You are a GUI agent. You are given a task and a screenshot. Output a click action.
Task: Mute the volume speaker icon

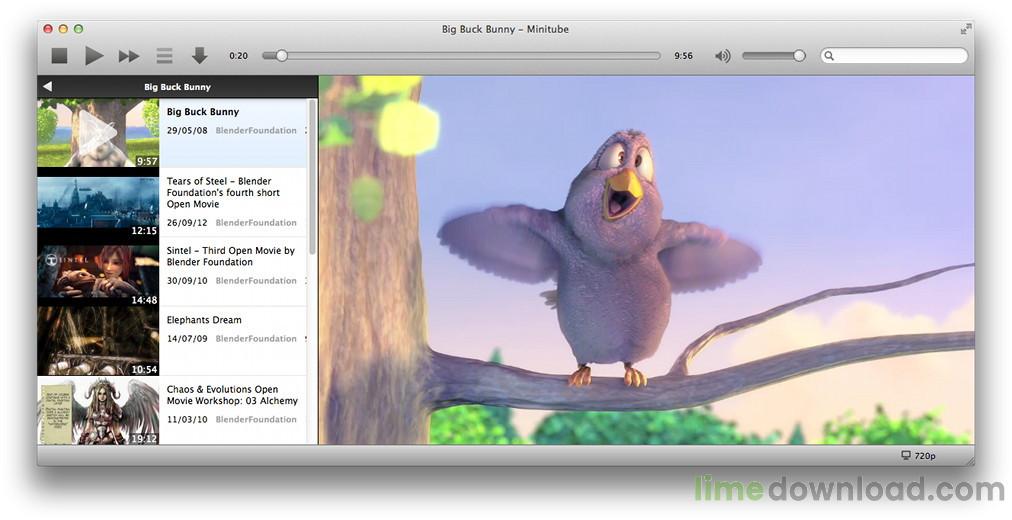click(x=722, y=56)
